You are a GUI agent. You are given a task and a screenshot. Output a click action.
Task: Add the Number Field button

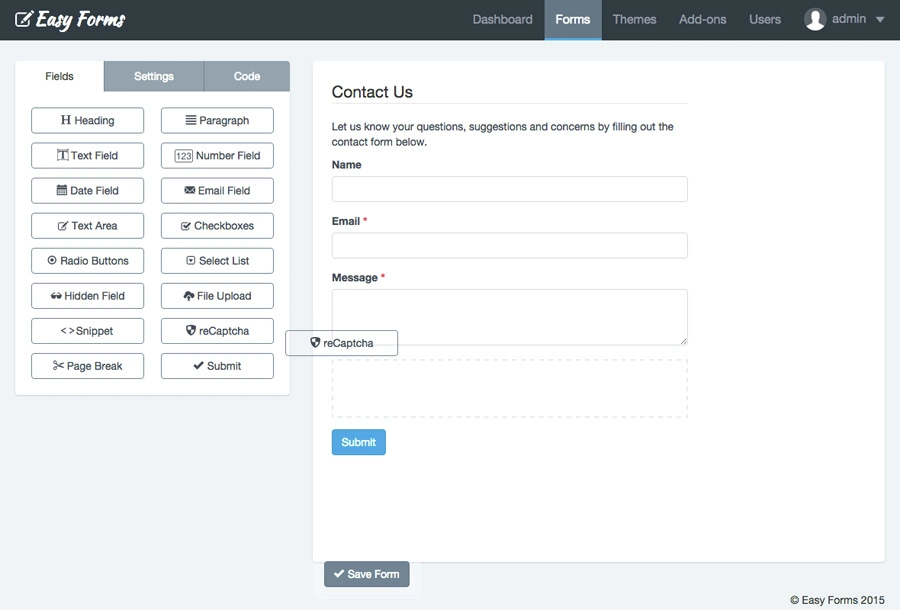click(217, 156)
